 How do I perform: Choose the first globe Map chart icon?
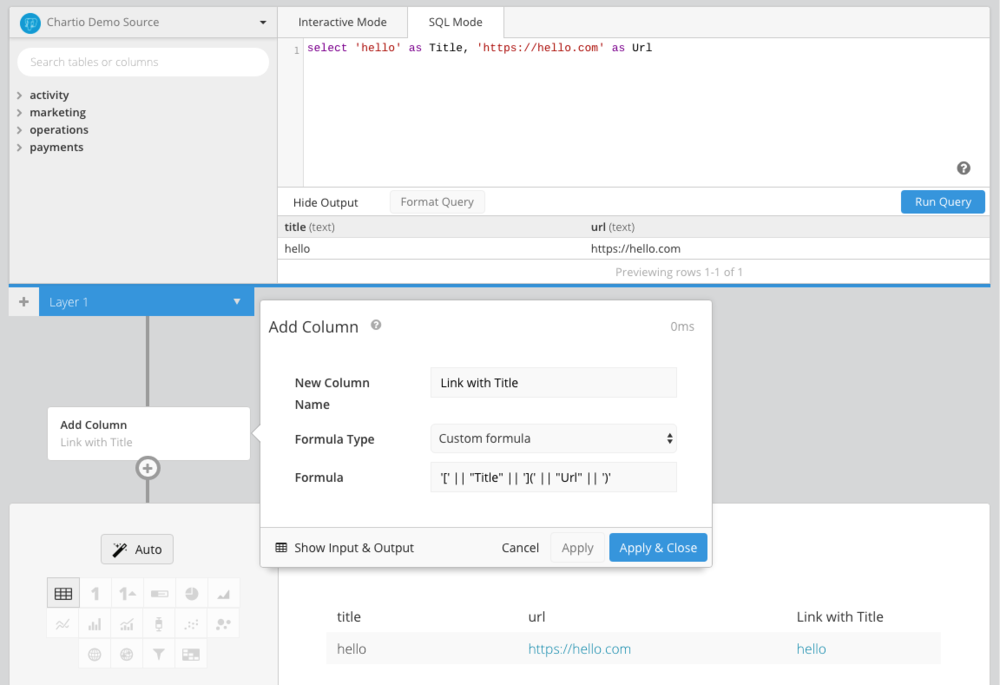94,654
